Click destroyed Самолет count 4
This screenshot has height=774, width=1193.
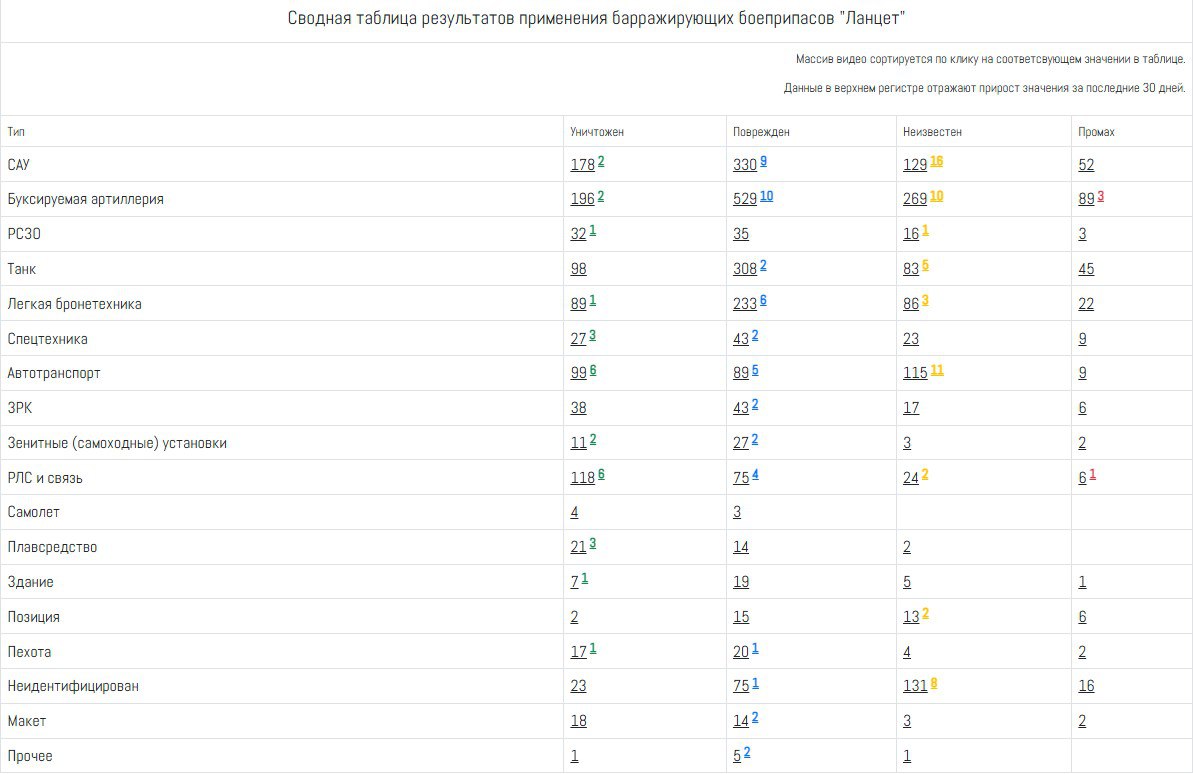[574, 512]
